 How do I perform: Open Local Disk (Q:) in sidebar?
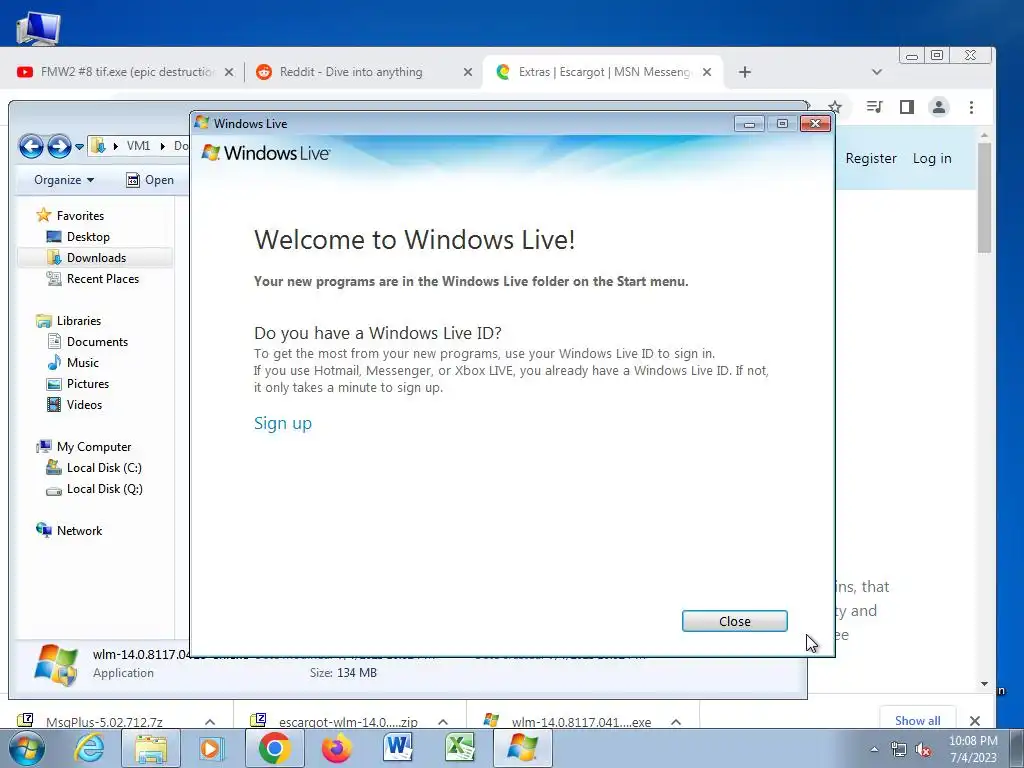click(x=94, y=488)
